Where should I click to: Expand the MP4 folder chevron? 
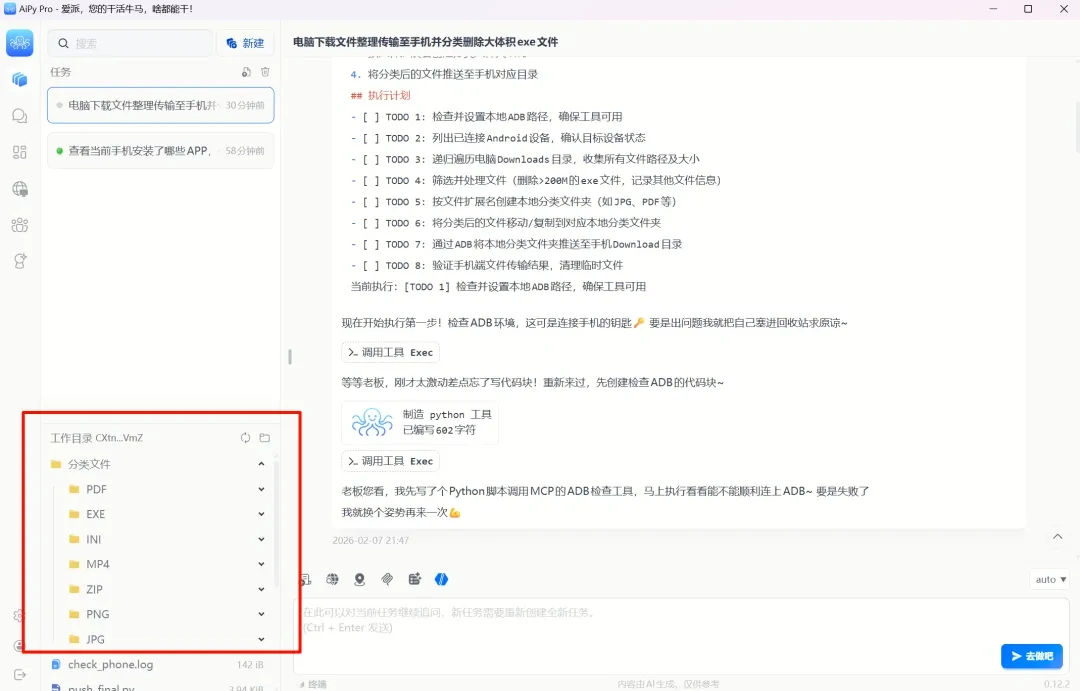pyautogui.click(x=261, y=564)
